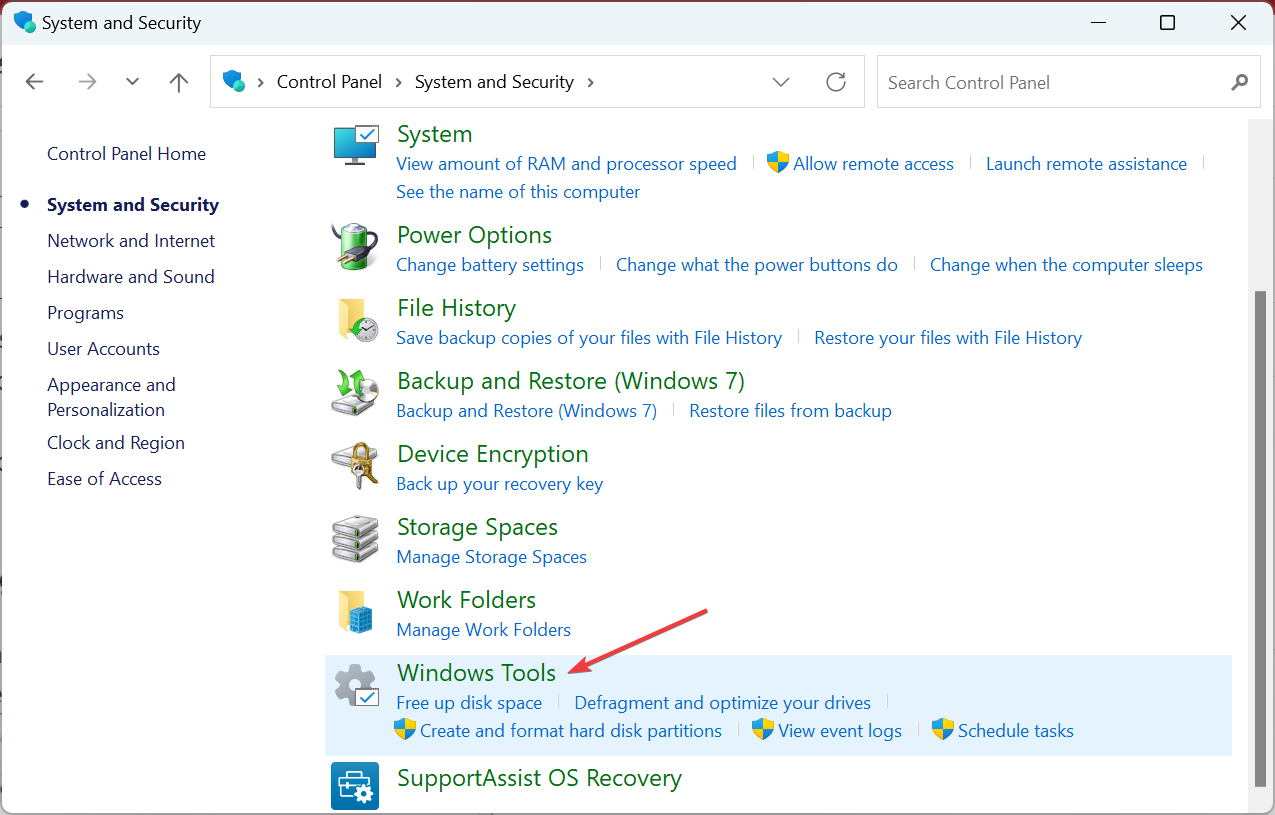Open the SupportAssist OS Recovery icon
The height and width of the screenshot is (815, 1275).
355,785
